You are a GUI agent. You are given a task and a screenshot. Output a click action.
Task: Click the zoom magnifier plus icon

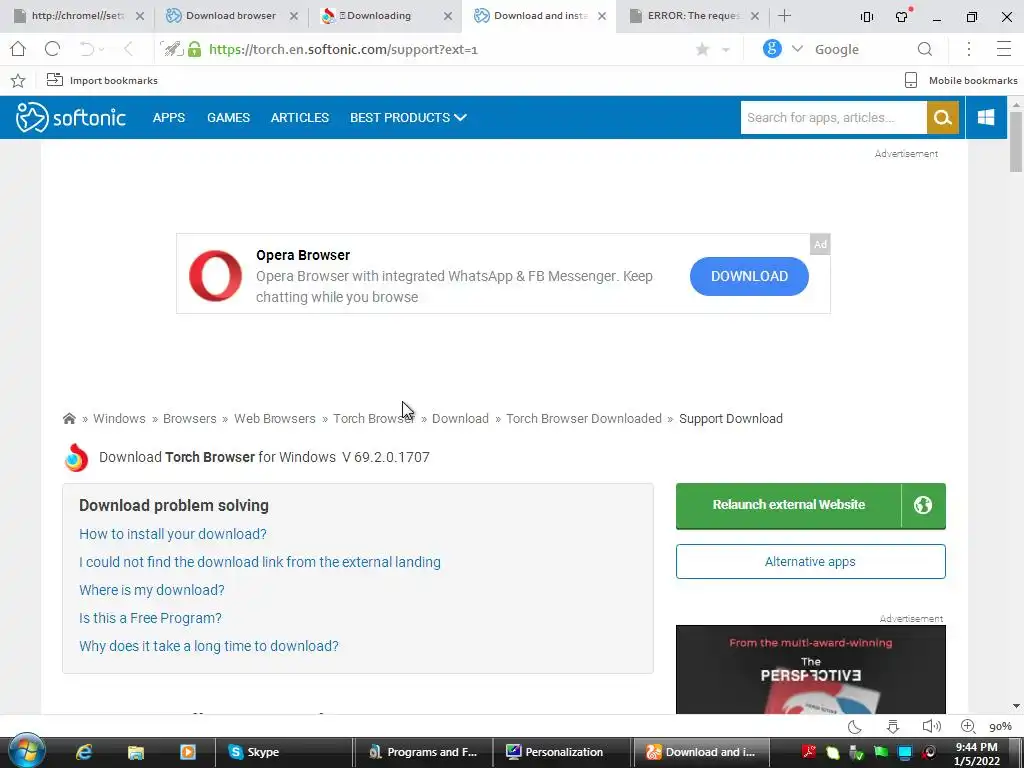pyautogui.click(x=968, y=726)
